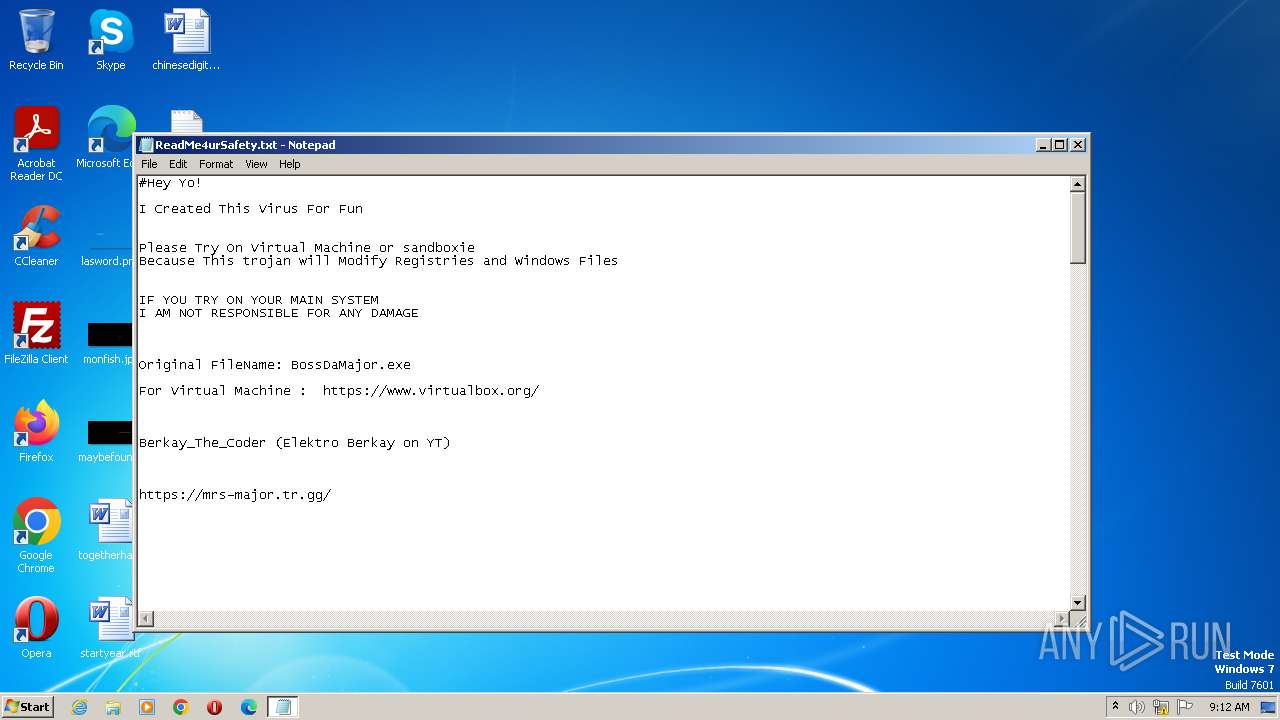This screenshot has height=720, width=1280.
Task: Open the volume speaker tray icon
Action: coord(1137,707)
